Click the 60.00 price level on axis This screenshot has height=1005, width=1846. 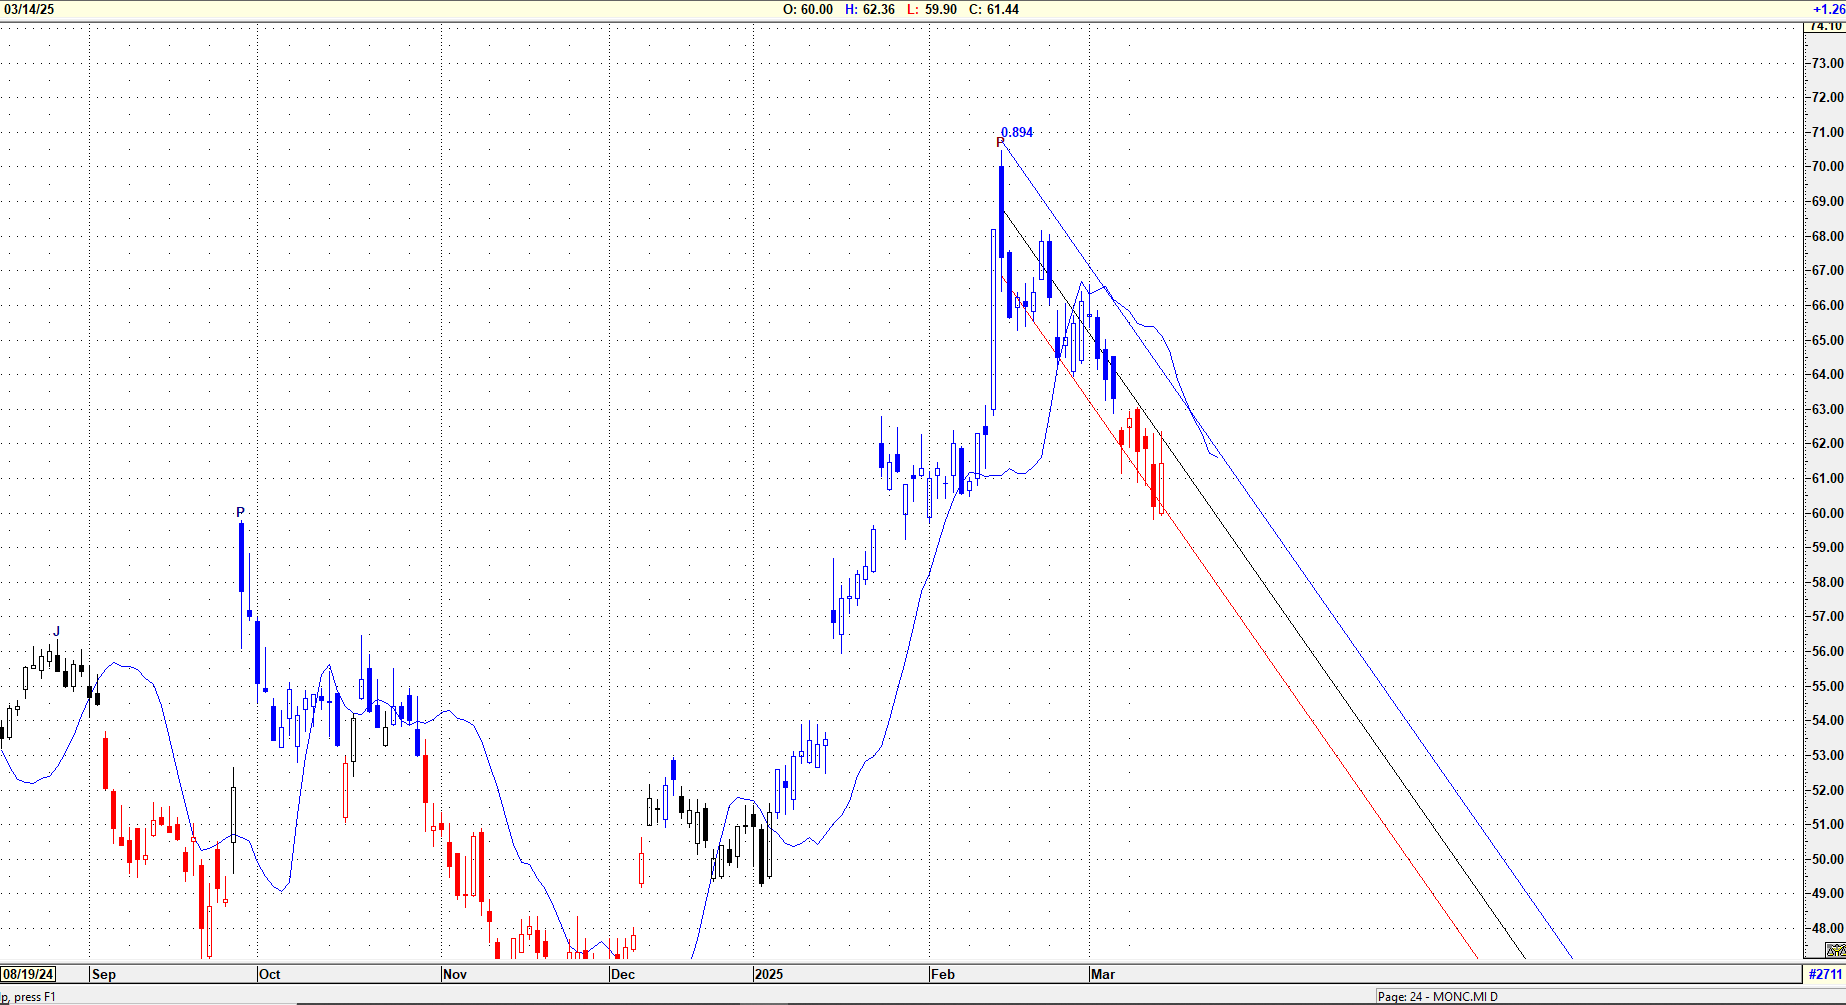coord(1828,513)
